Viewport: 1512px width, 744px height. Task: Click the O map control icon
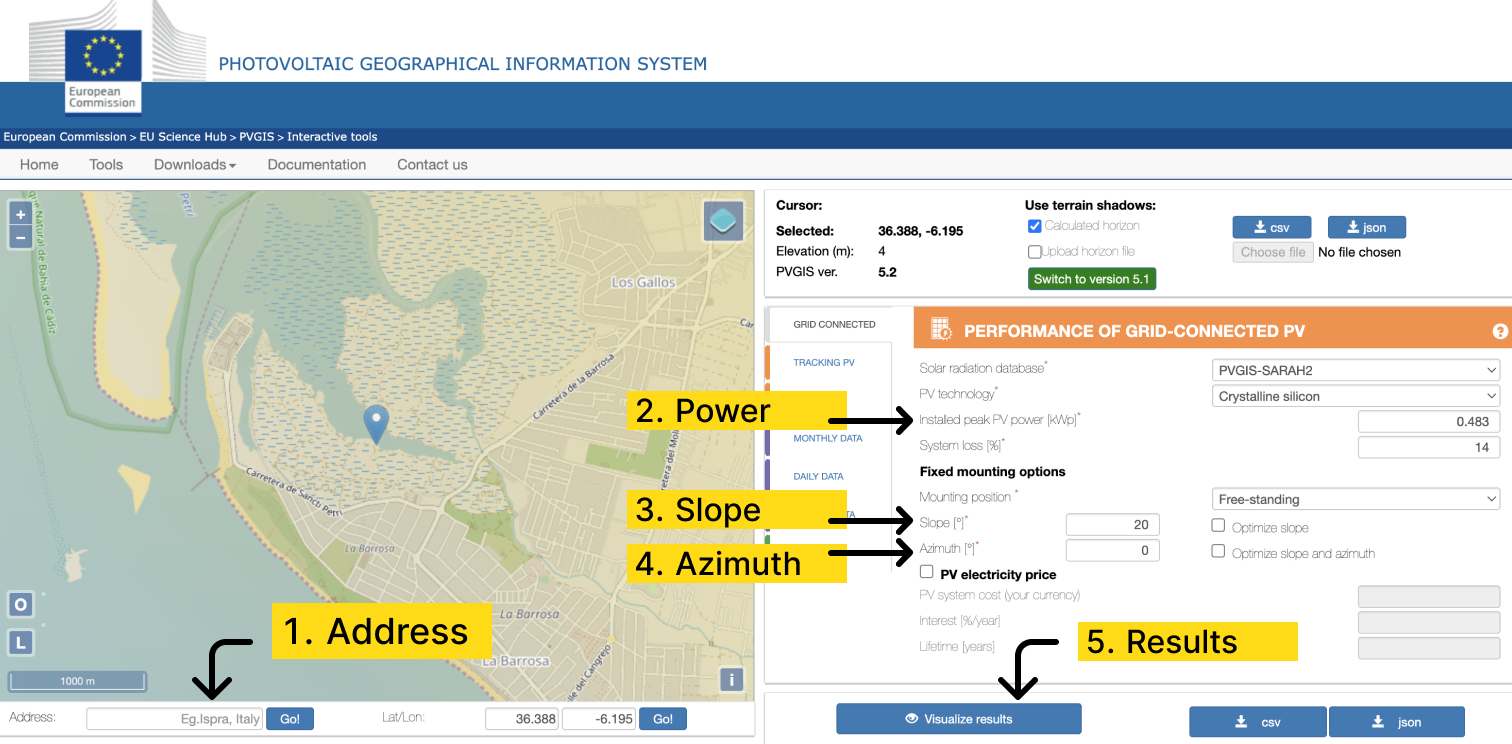coord(20,604)
